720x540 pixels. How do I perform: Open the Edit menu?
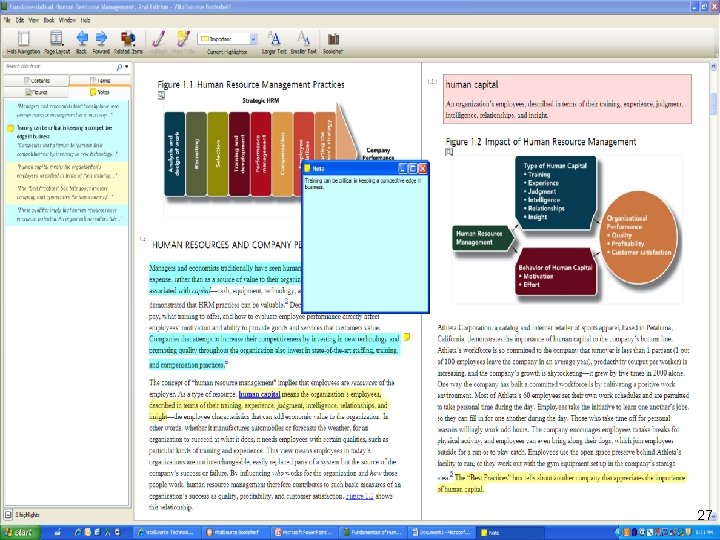[20, 20]
